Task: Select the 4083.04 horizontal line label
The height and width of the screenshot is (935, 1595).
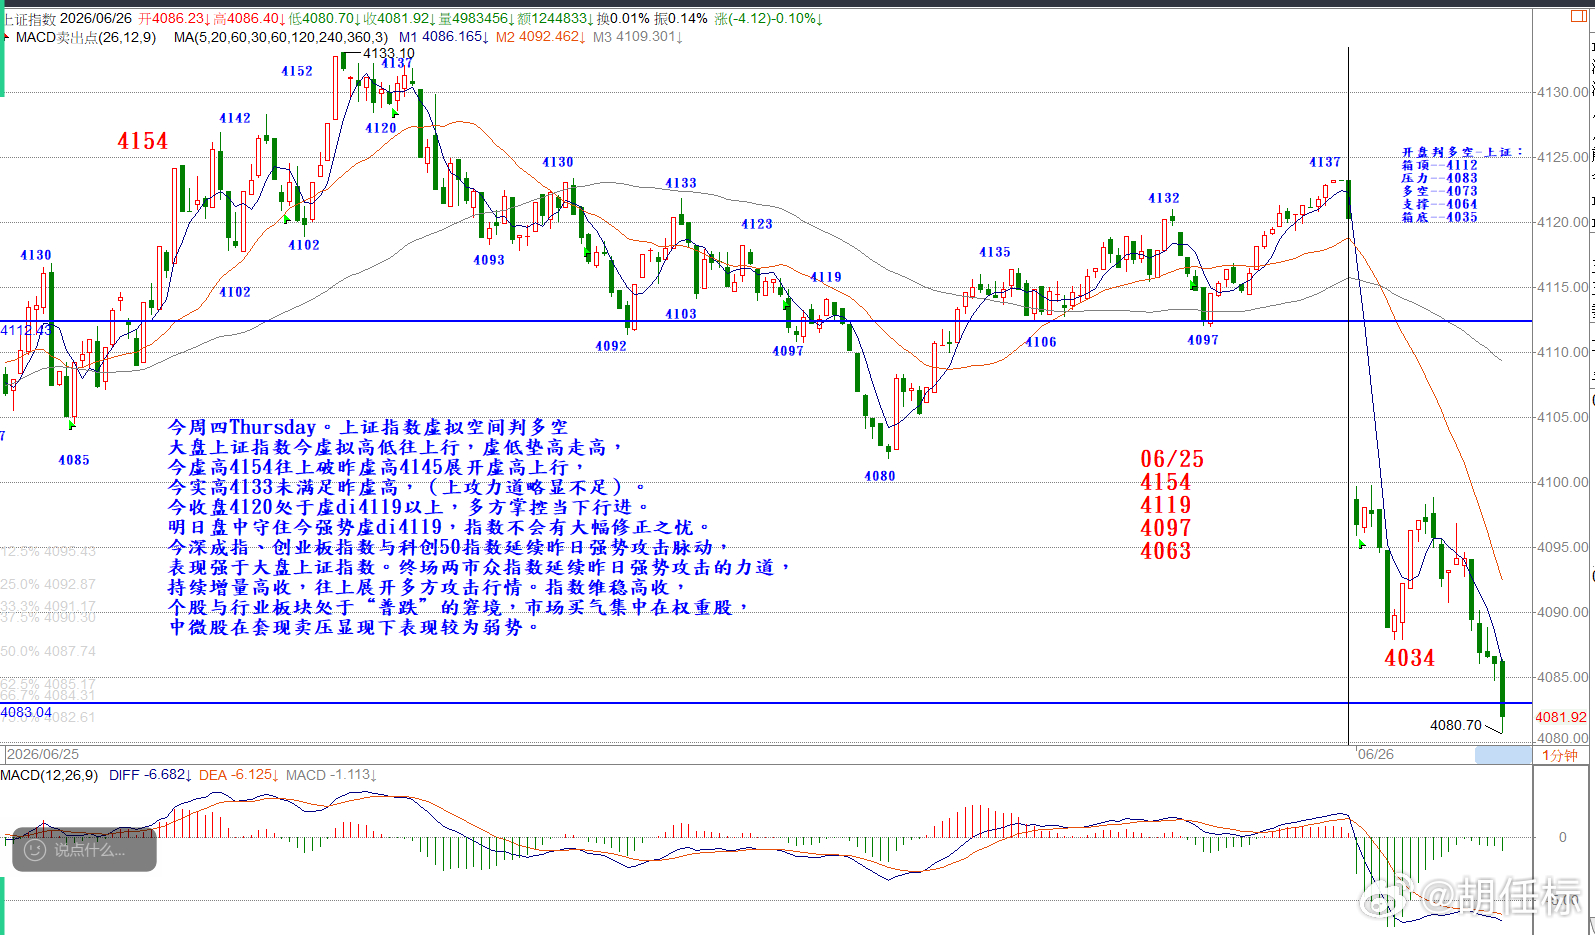Action: (27, 712)
